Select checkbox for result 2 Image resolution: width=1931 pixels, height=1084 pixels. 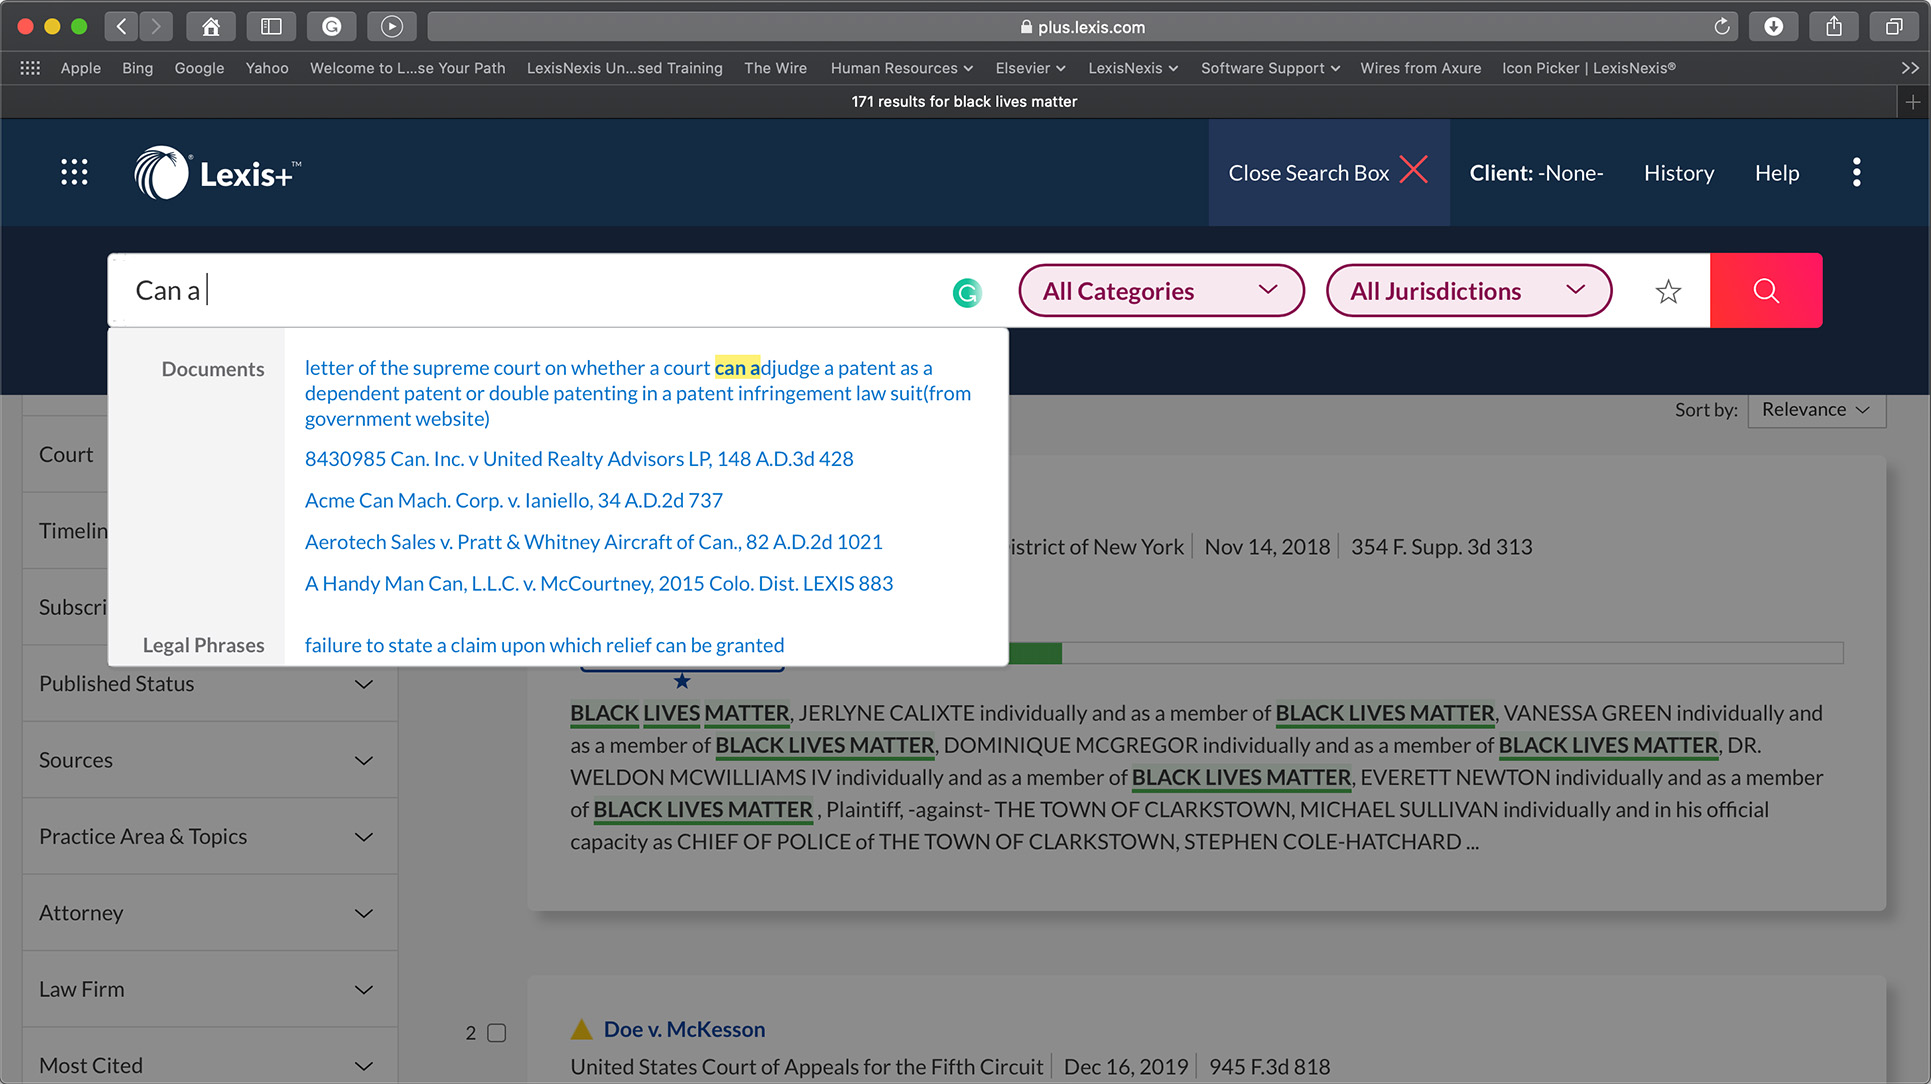coord(496,1033)
